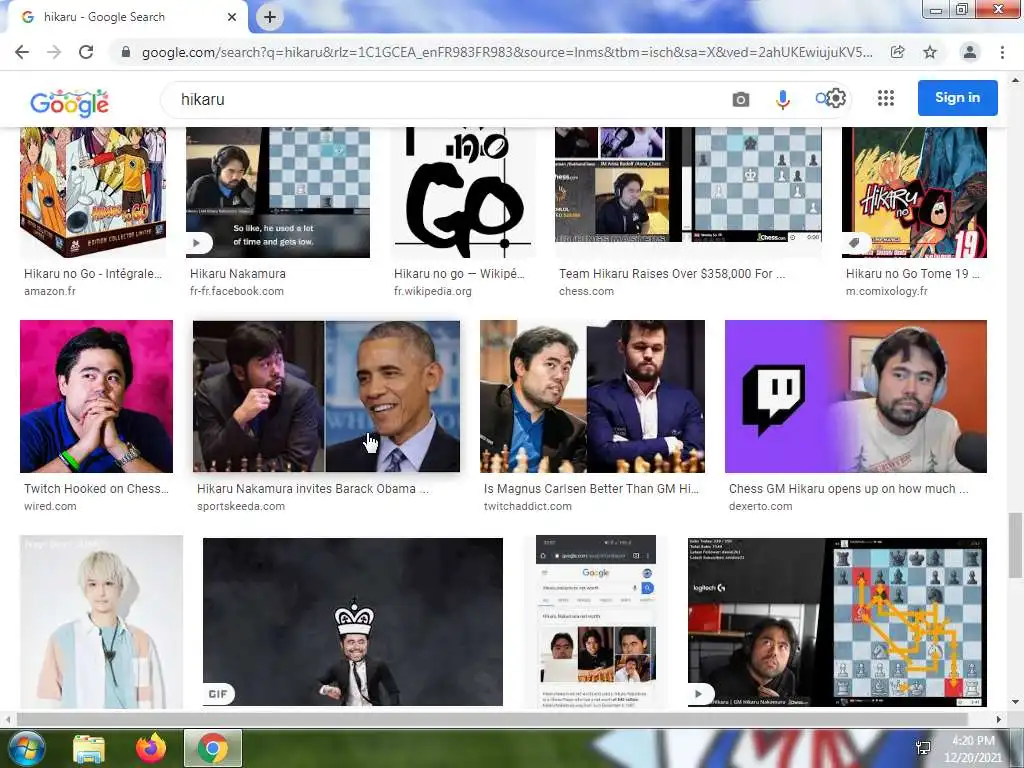
Task: Open a new browser tab
Action: click(x=270, y=17)
